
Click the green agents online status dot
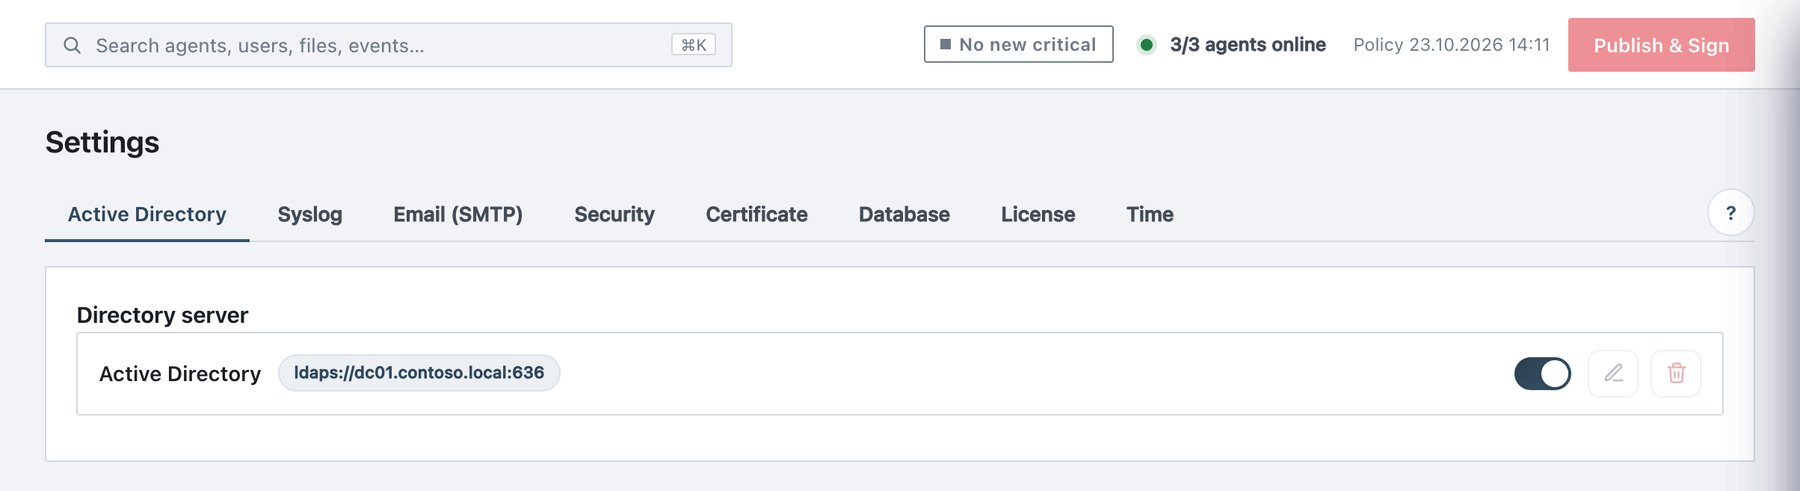click(1146, 45)
